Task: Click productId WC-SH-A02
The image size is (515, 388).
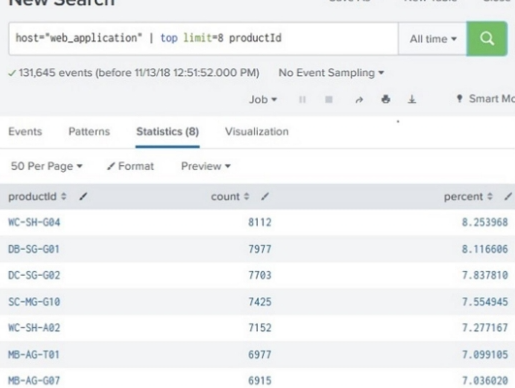Action: click(x=34, y=328)
